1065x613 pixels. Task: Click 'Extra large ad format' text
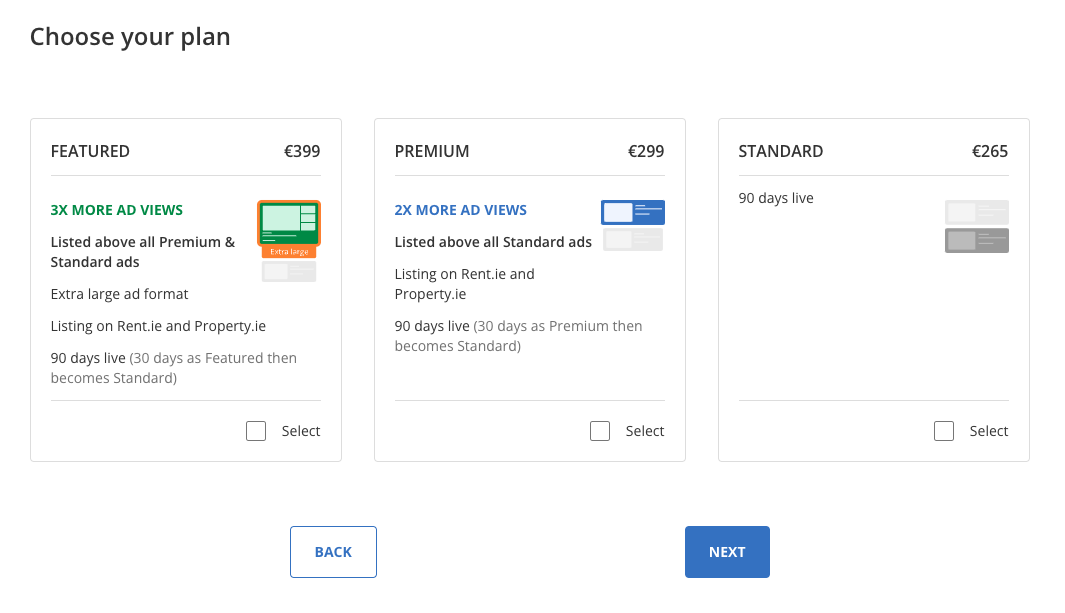(x=120, y=294)
